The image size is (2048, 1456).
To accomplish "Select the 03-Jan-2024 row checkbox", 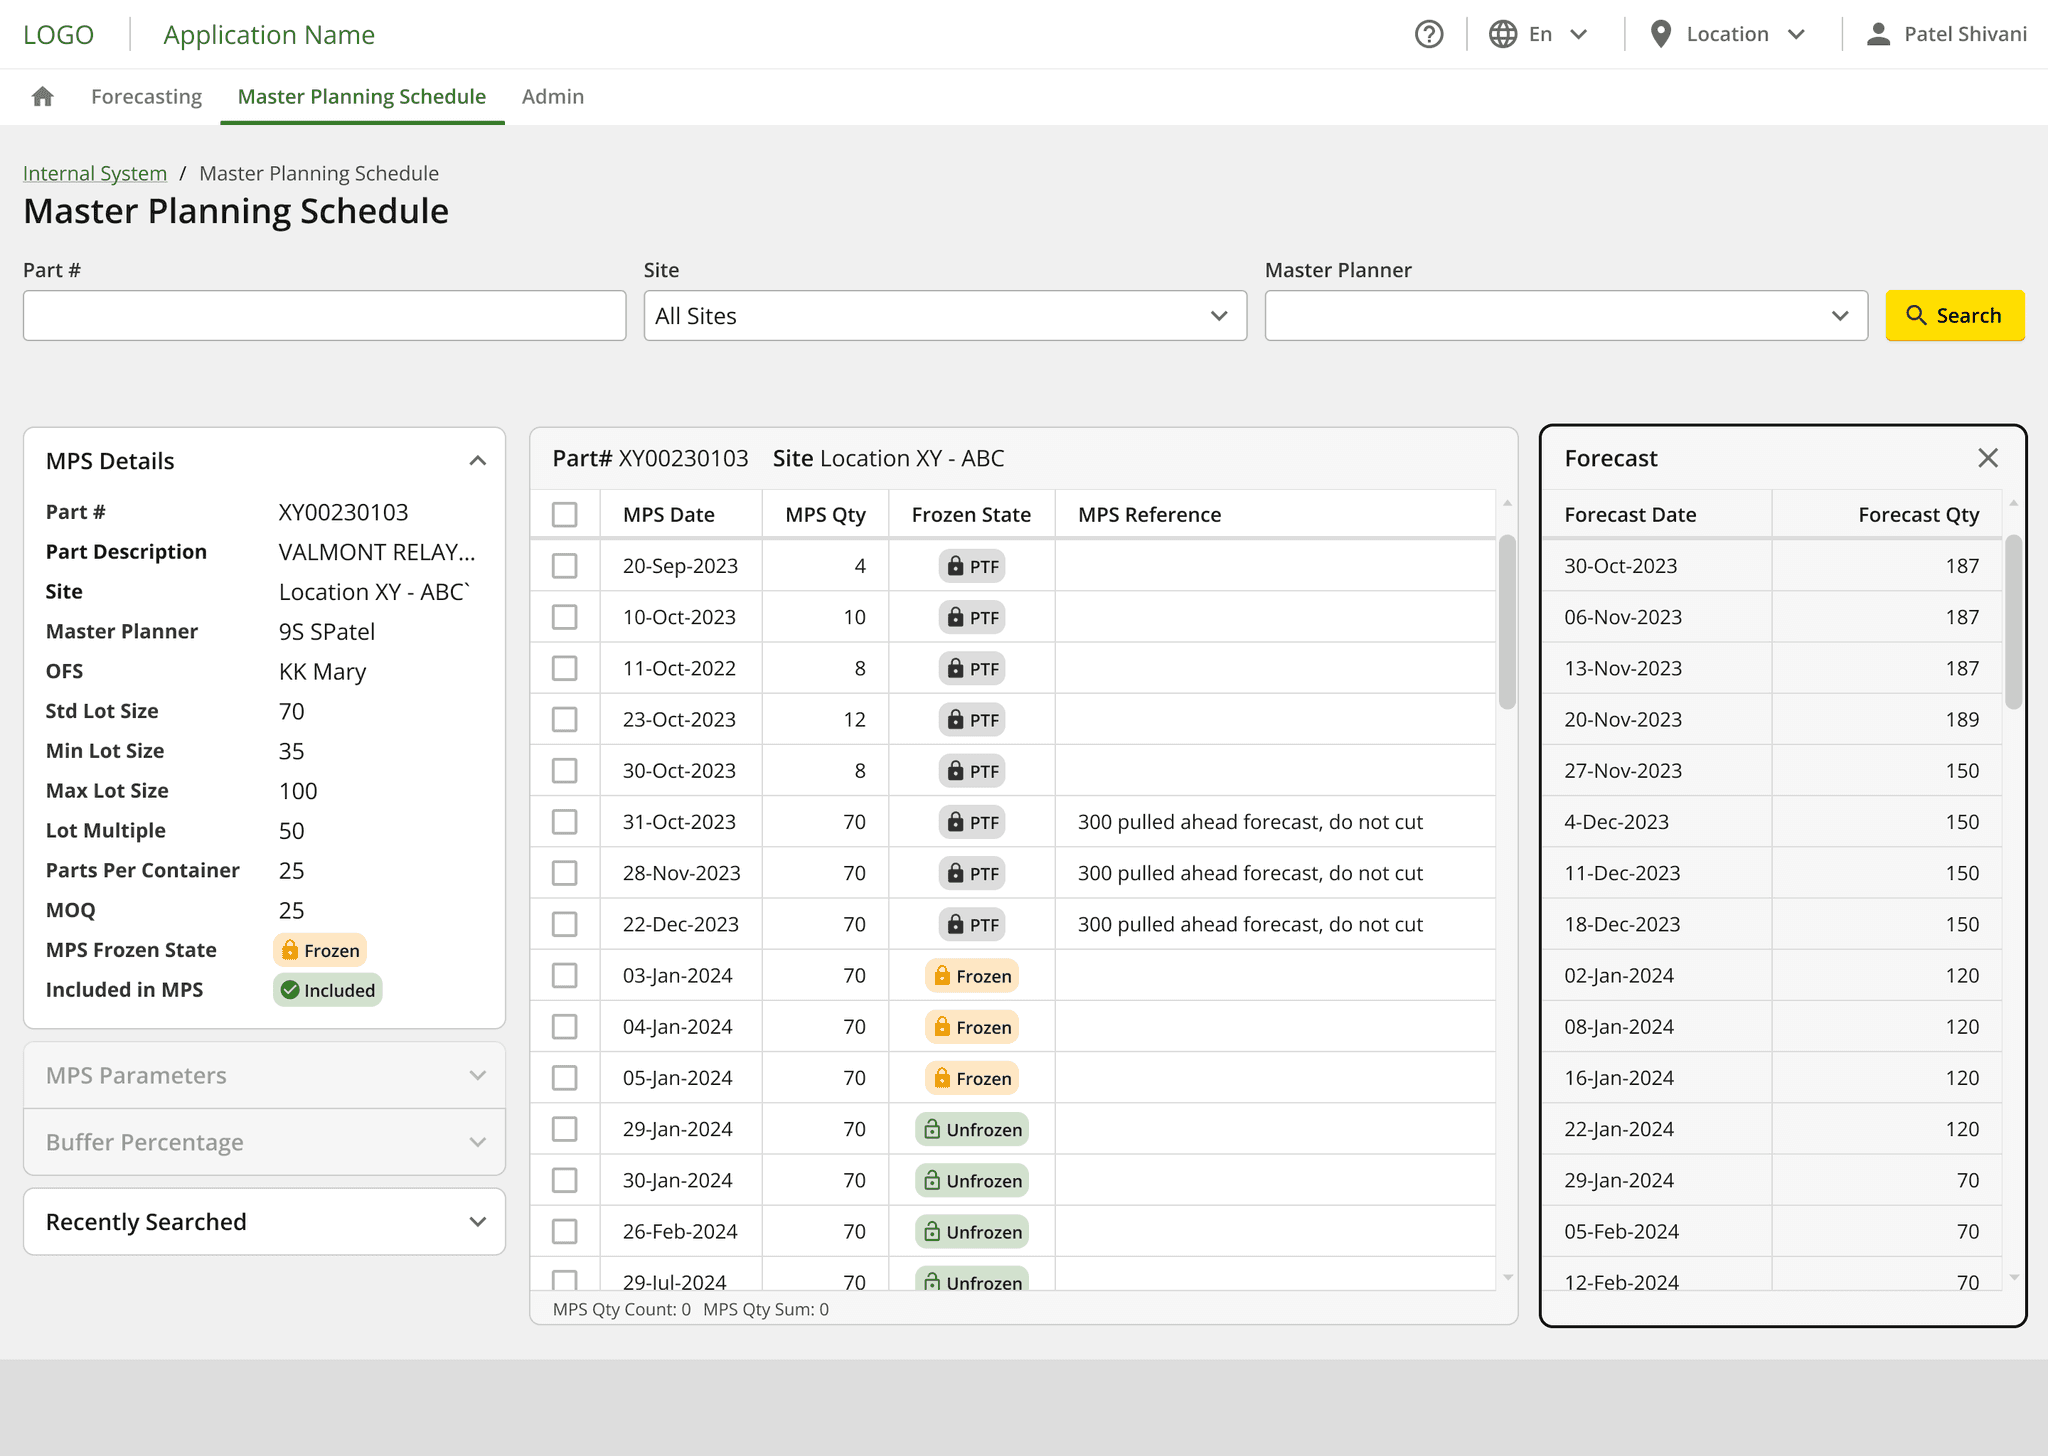I will (565, 976).
